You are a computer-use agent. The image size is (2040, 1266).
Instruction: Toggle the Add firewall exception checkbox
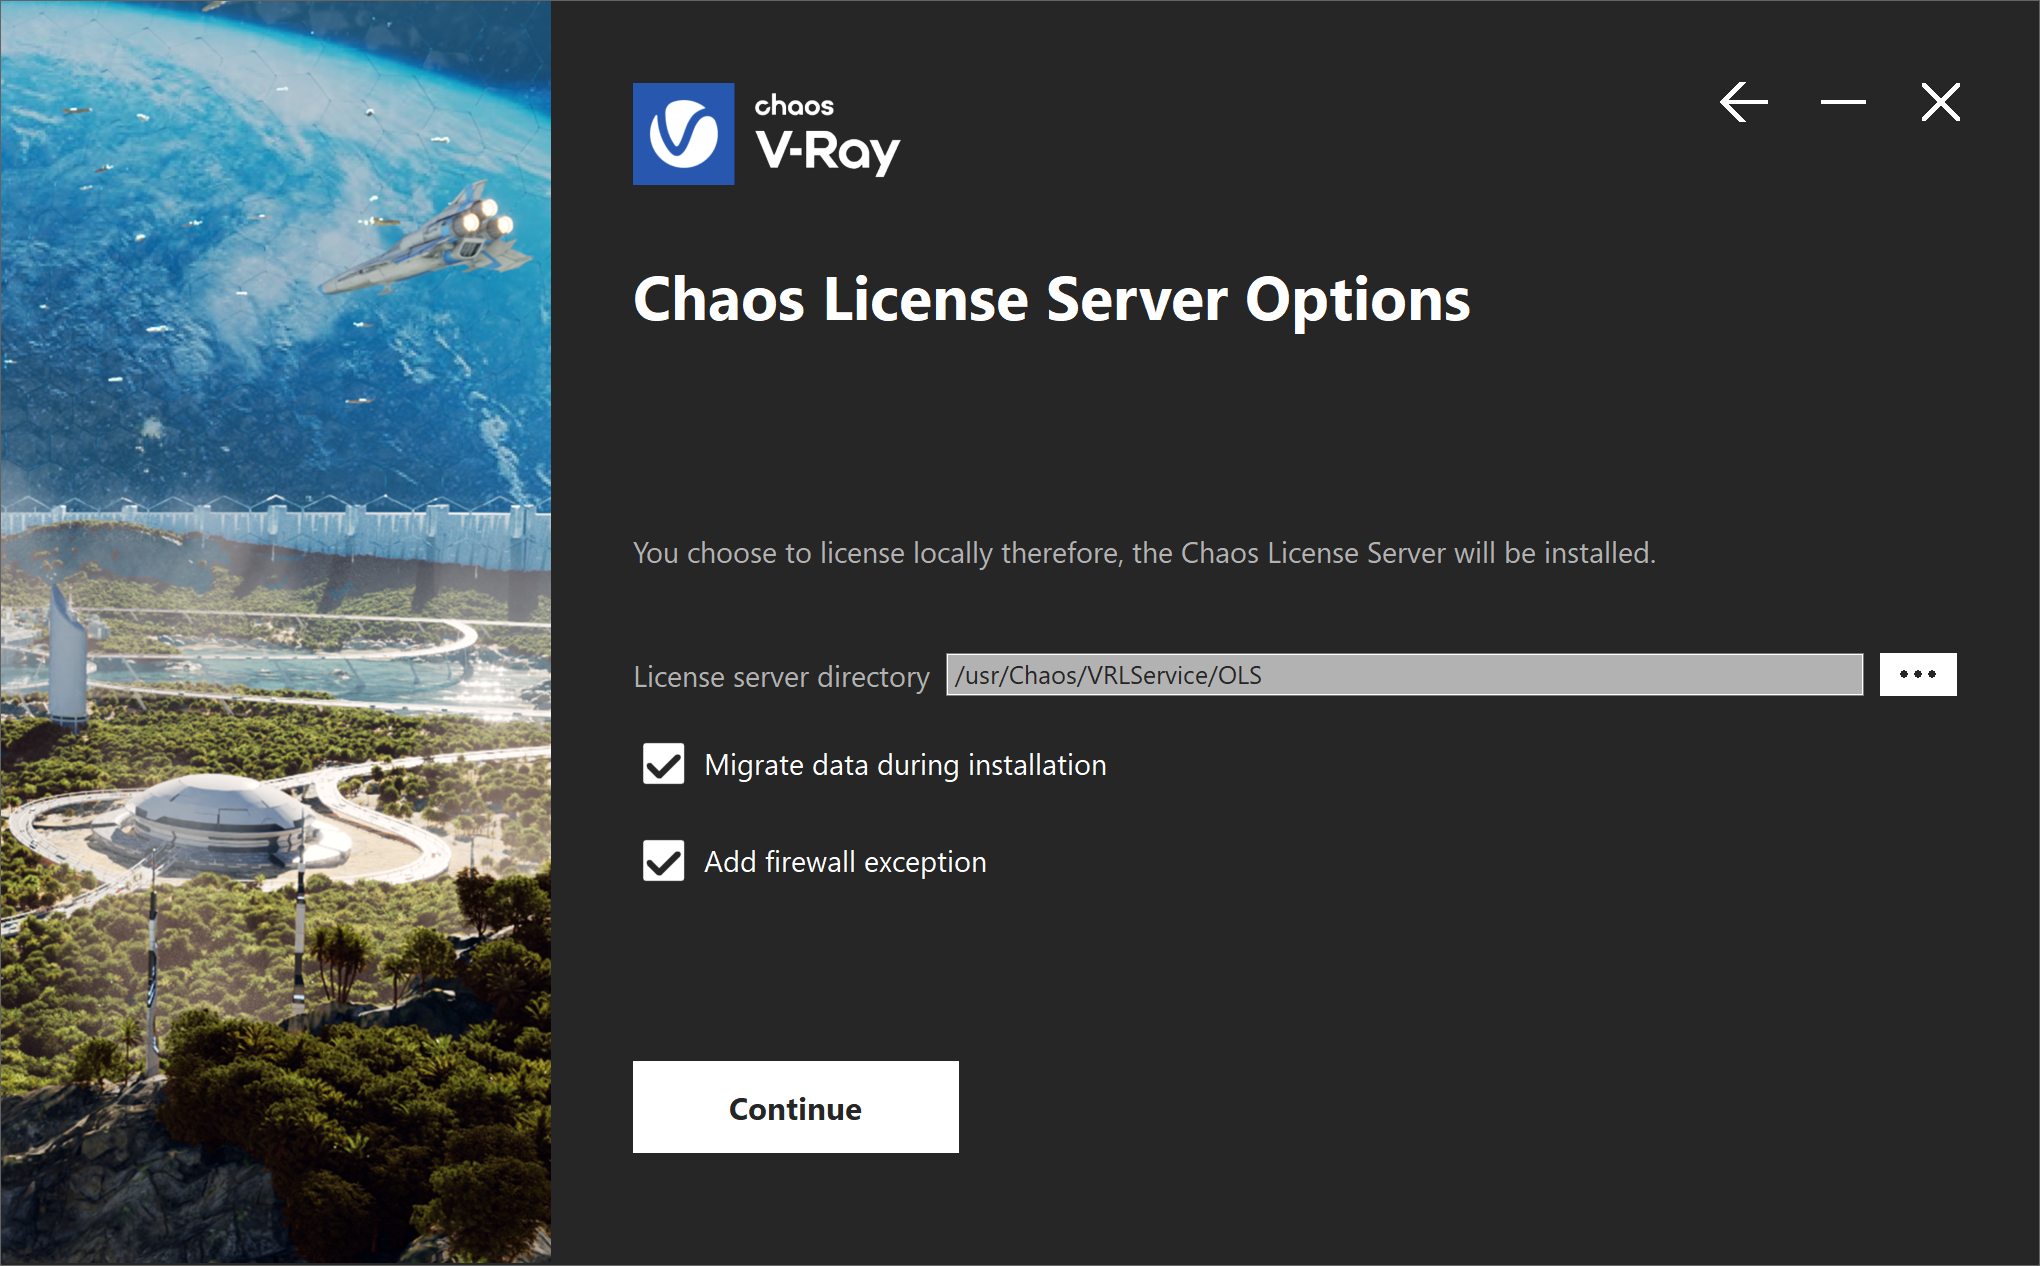click(x=664, y=861)
